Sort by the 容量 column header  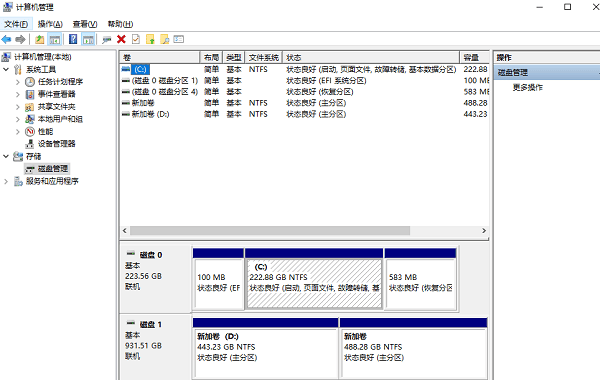(x=474, y=57)
